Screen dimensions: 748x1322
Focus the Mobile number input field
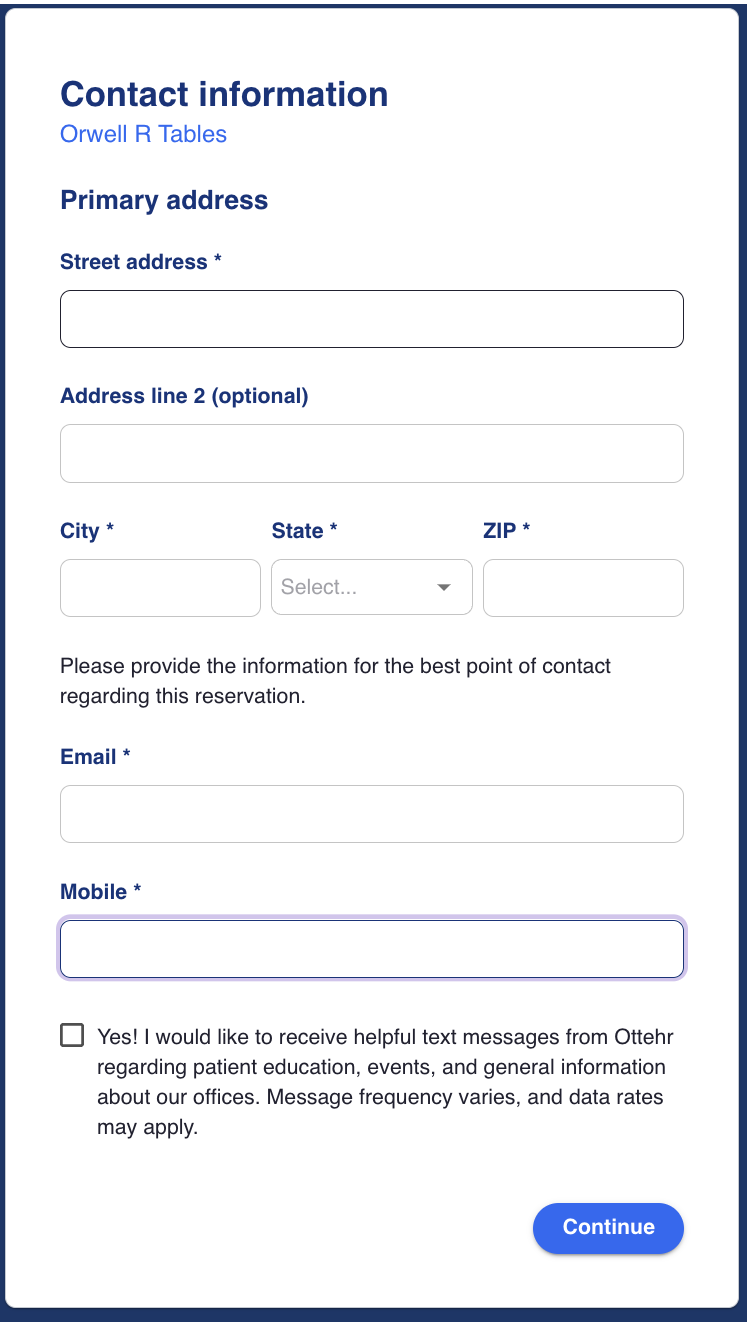coord(371,949)
